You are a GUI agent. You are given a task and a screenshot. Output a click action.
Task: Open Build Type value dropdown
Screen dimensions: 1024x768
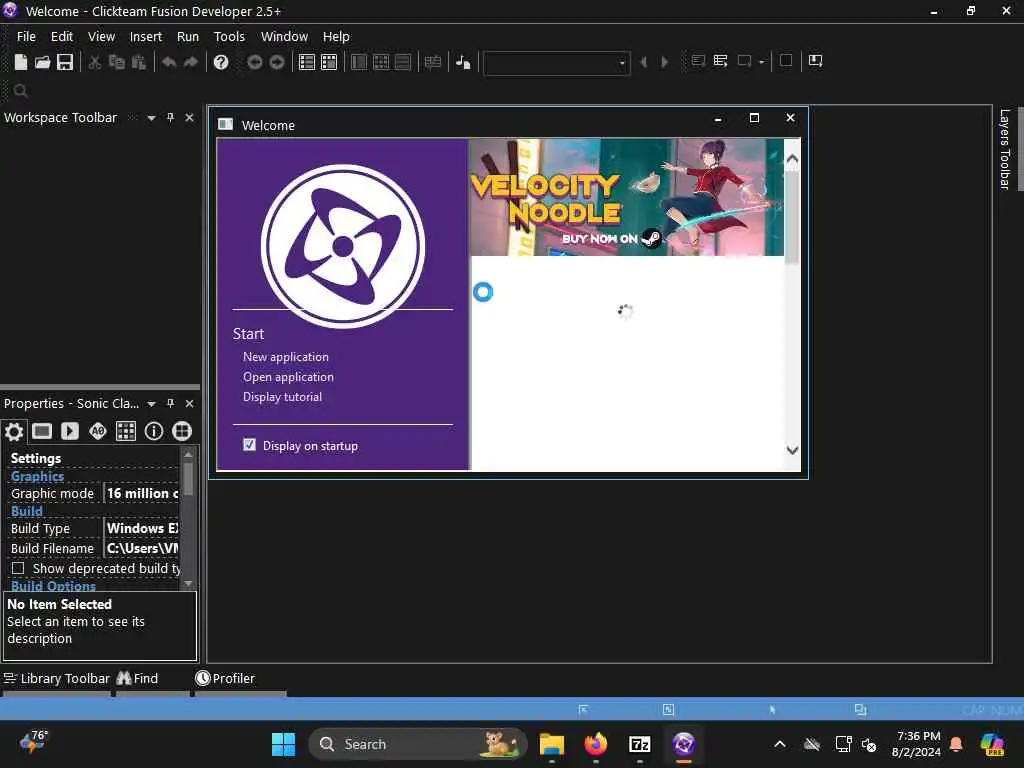pos(142,528)
